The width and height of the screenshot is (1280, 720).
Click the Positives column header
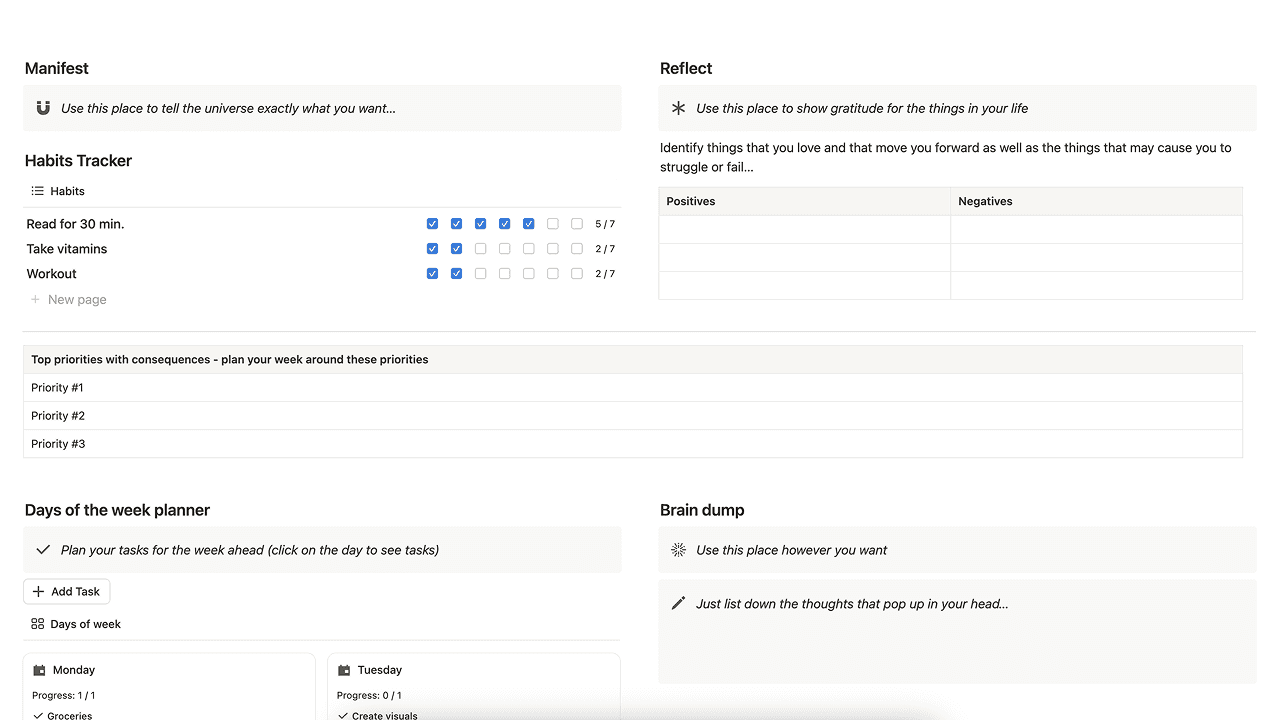click(805, 201)
